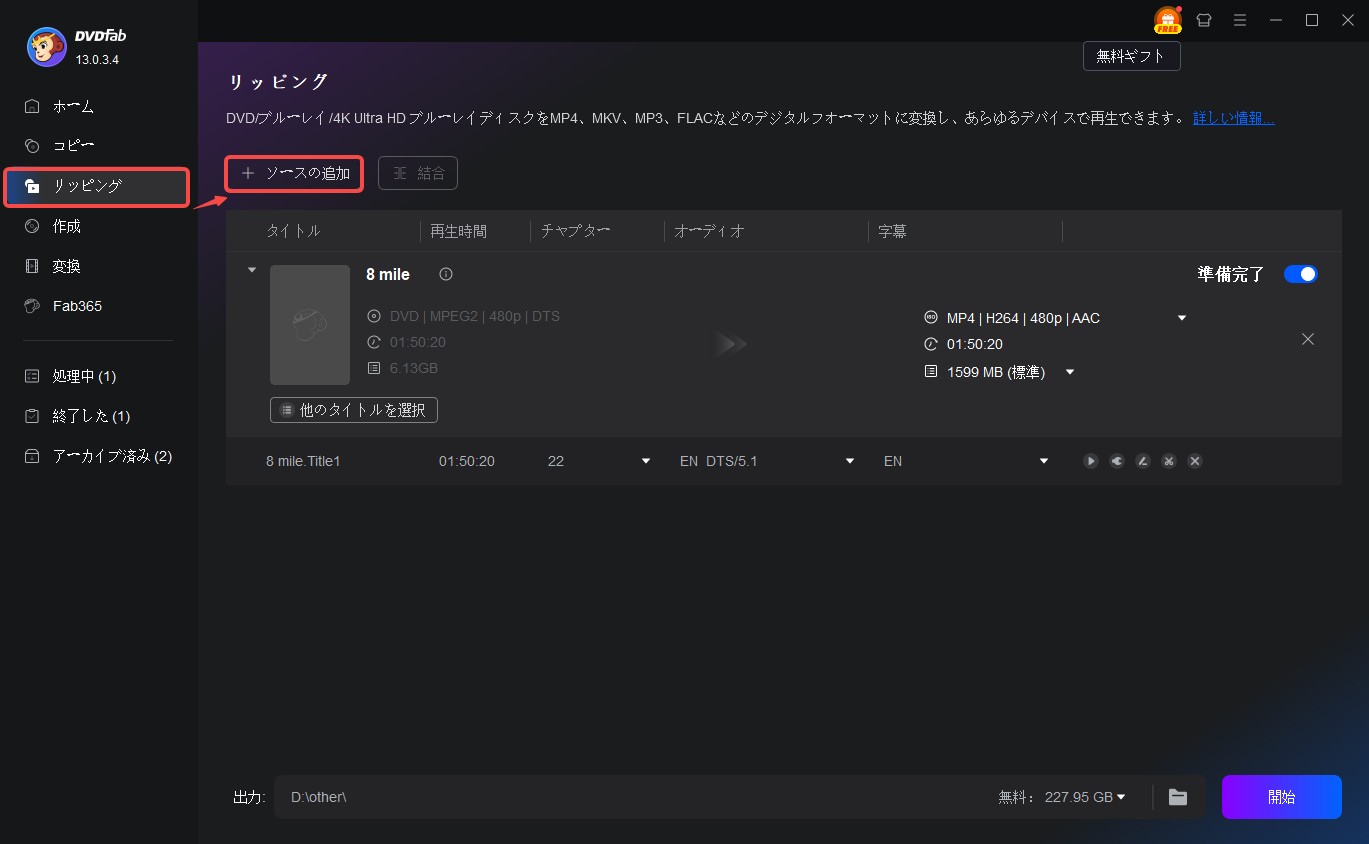Viewport: 1369px width, 844px height.
Task: Click チャプター column header
Action: 575,231
